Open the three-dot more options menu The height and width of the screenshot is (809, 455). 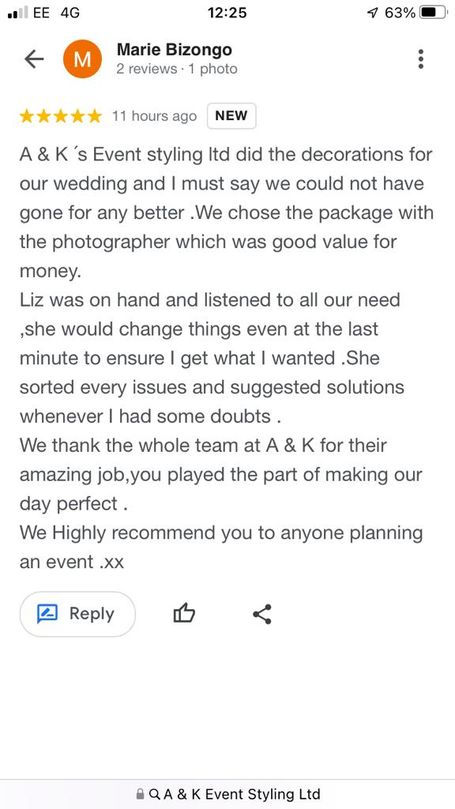pos(421,59)
